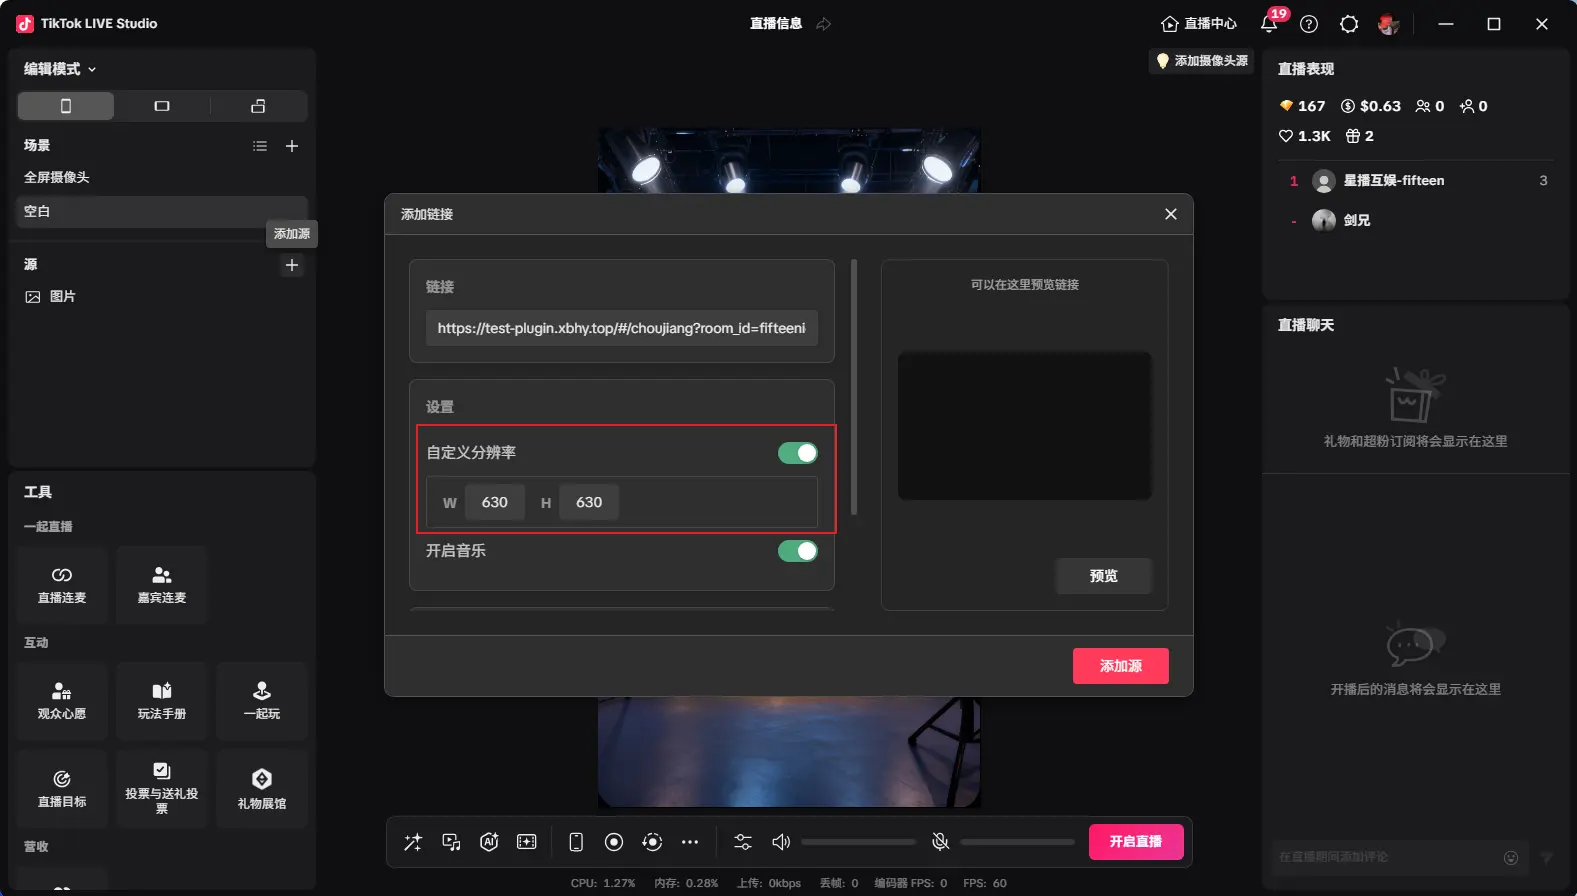Screen dimensions: 1577x896
Task: Switch to landscape orientation tab
Action: pos(162,106)
